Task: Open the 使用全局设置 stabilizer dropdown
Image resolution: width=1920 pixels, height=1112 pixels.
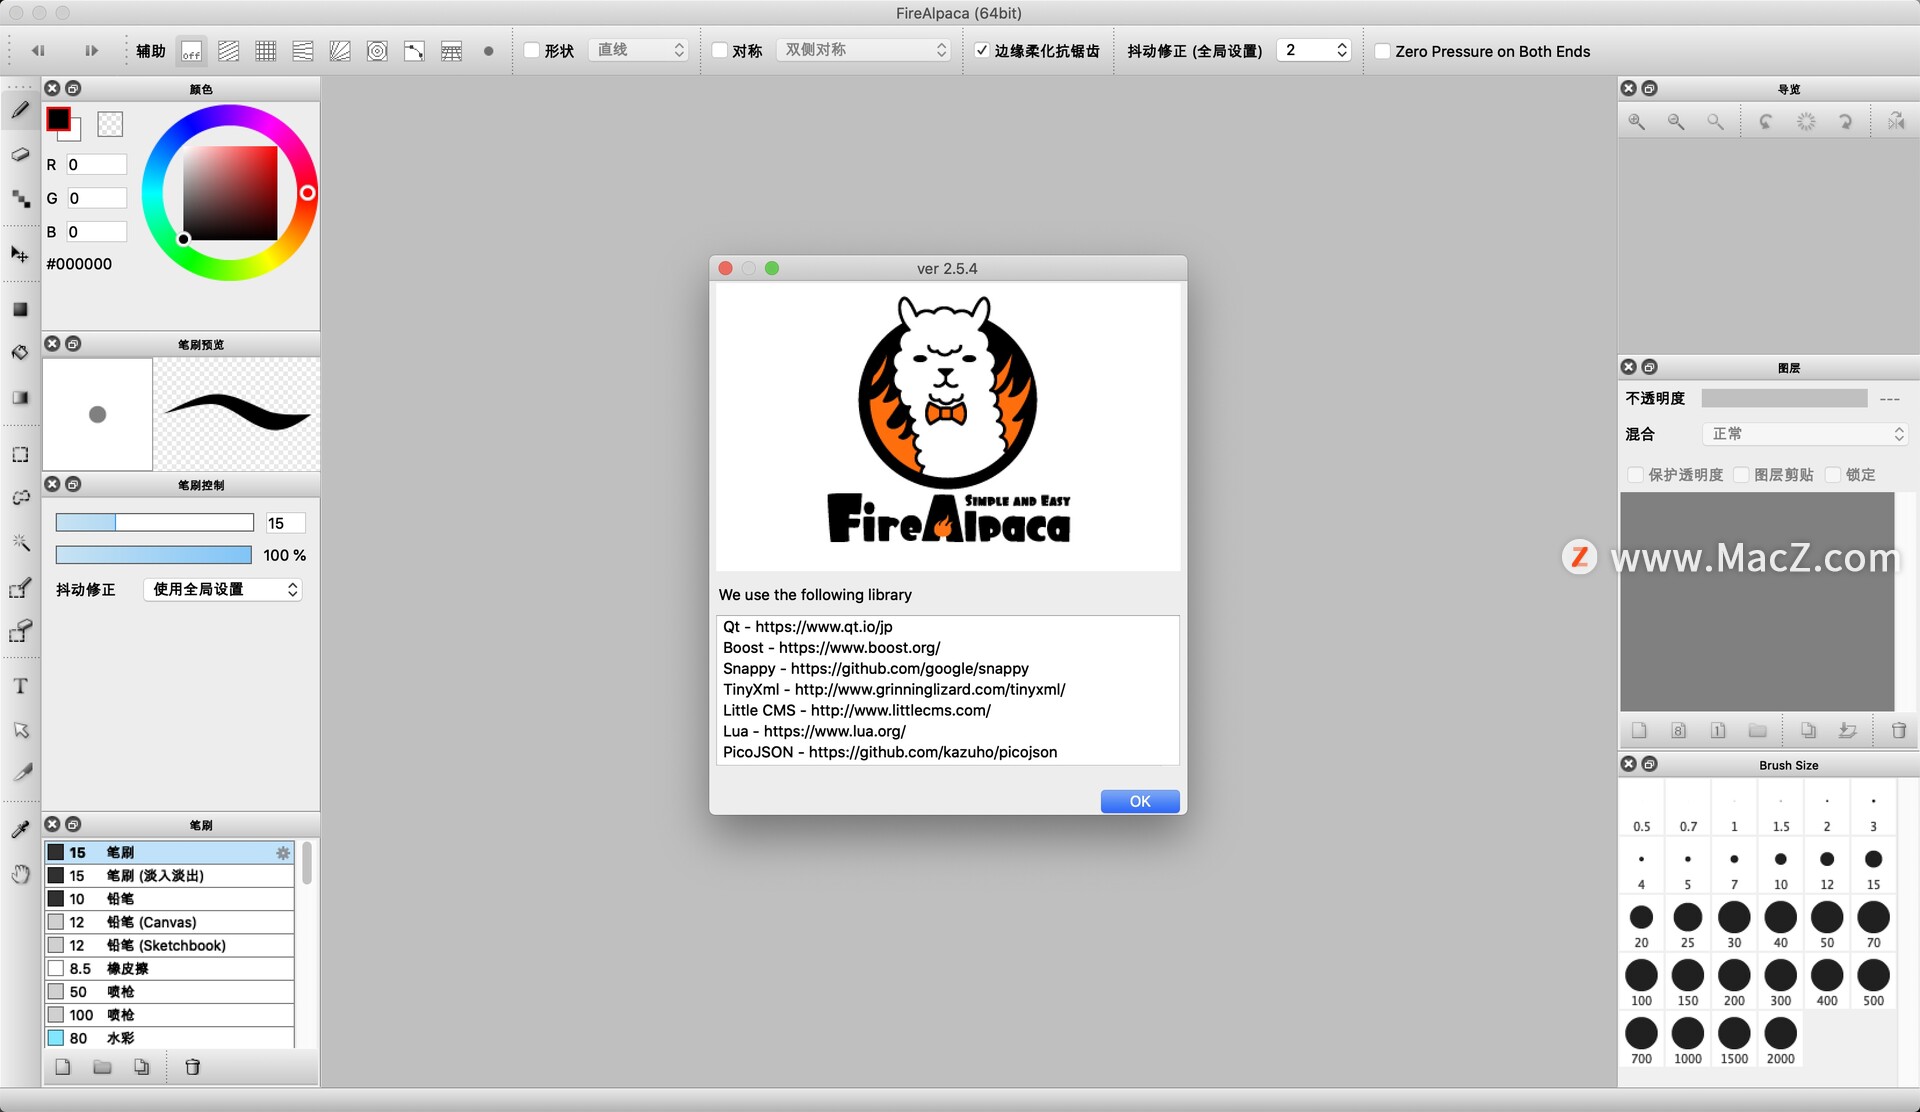Action: [222, 590]
